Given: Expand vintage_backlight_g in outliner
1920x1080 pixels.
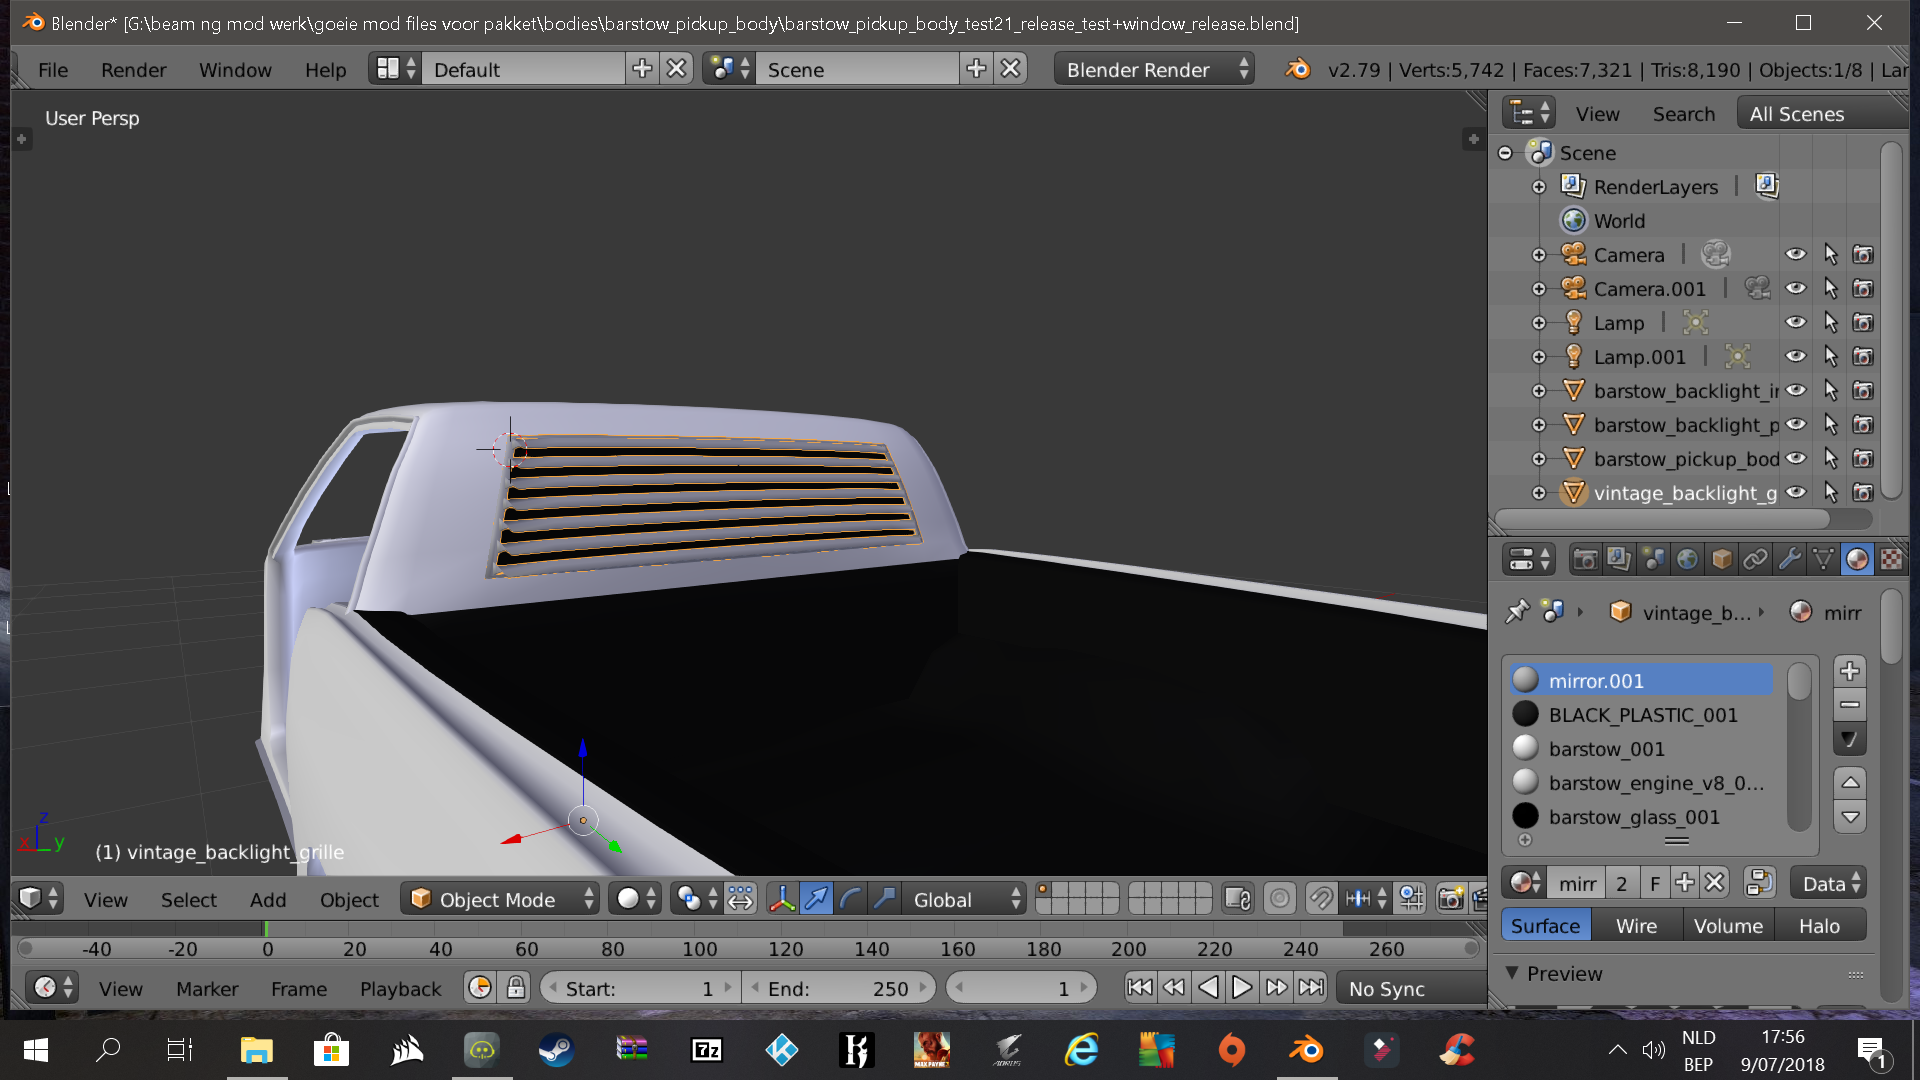Looking at the screenshot, I should 1539,493.
